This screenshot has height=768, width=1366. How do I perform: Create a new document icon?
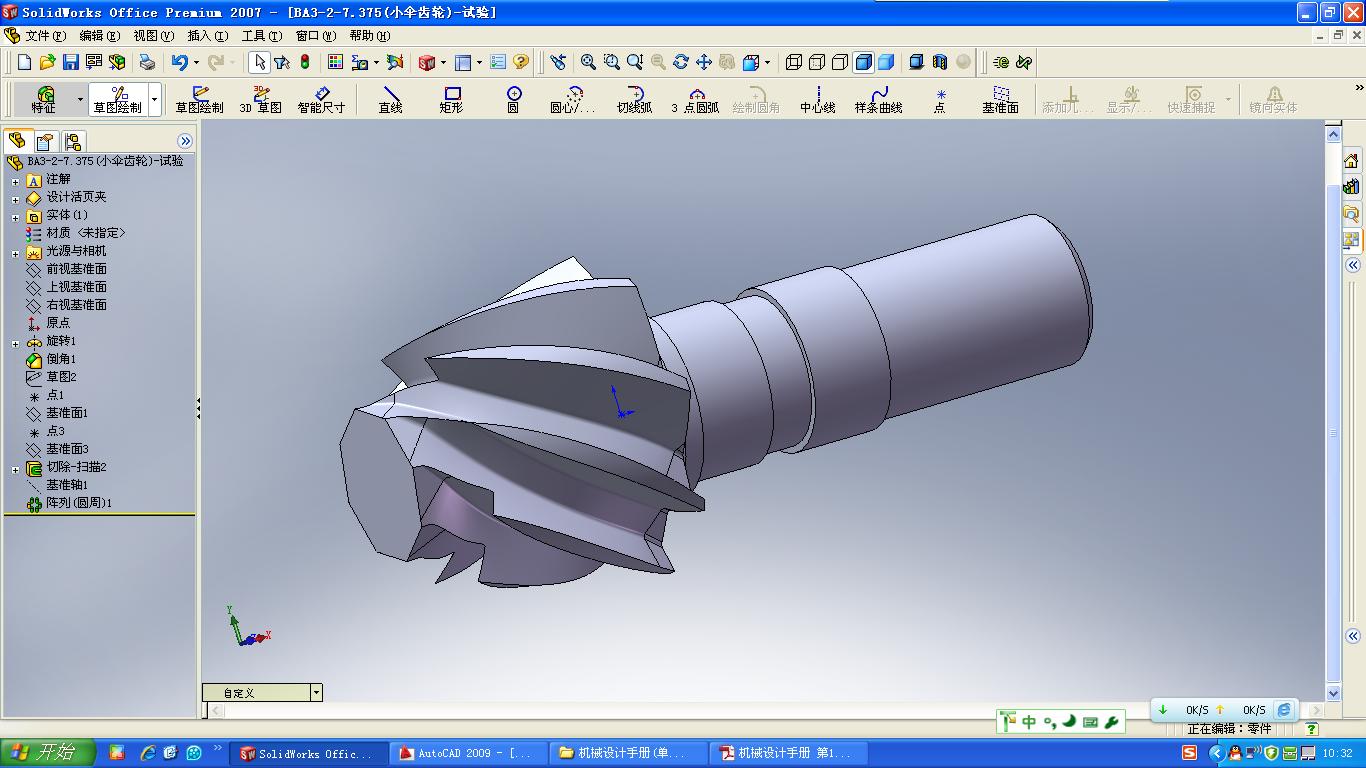tap(25, 62)
